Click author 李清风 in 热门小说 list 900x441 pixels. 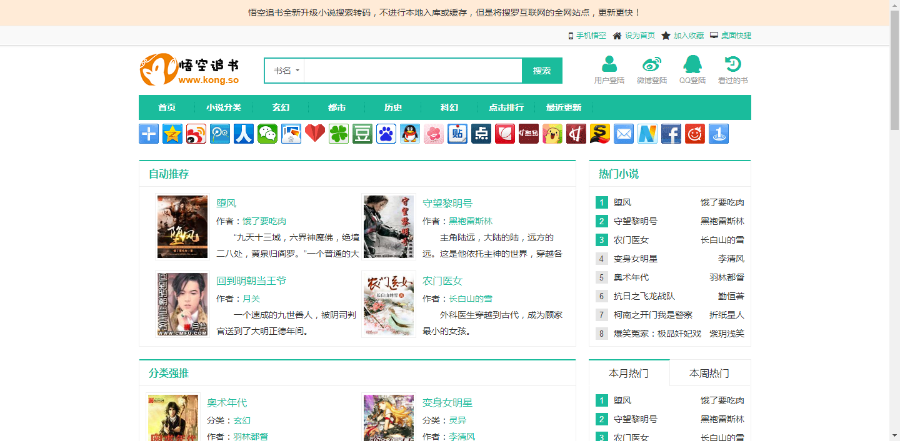coord(731,258)
